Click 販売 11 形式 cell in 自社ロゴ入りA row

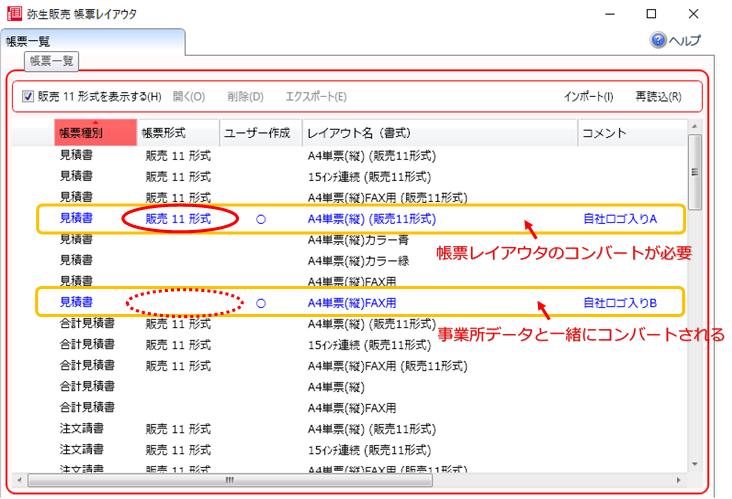point(178,219)
